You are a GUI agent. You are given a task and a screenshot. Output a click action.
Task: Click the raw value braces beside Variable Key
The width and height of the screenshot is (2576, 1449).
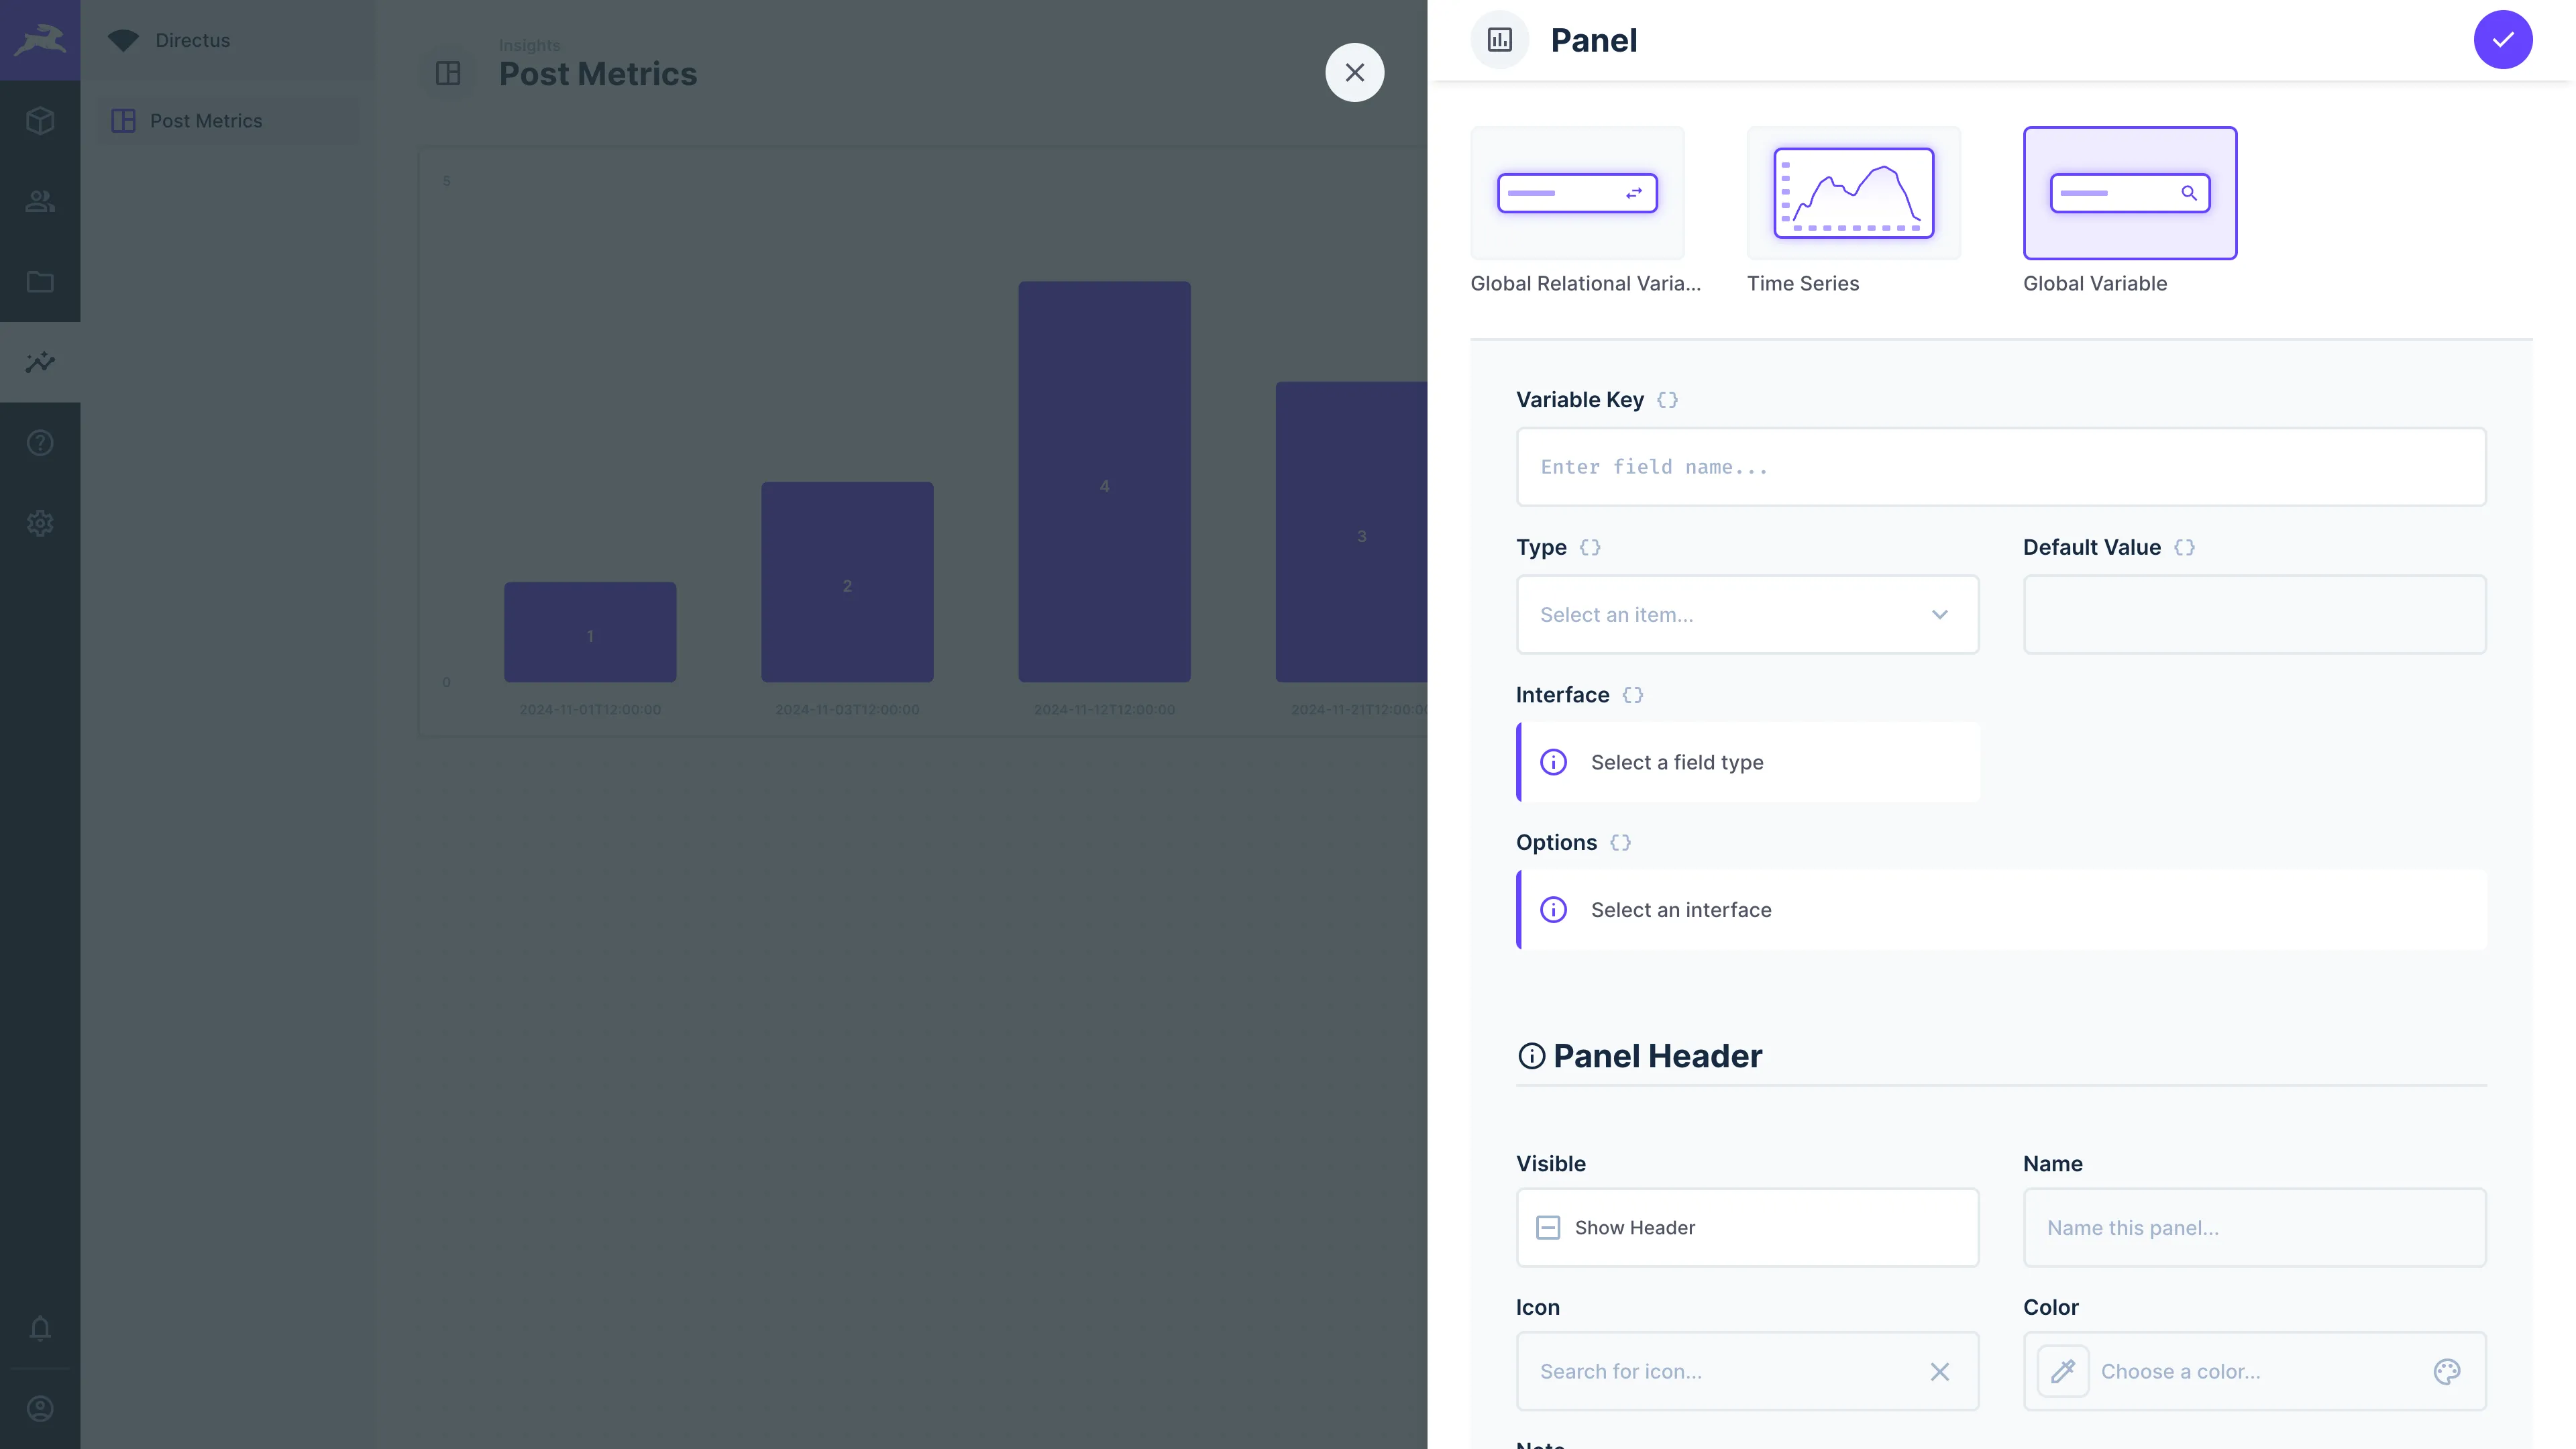coord(1667,400)
